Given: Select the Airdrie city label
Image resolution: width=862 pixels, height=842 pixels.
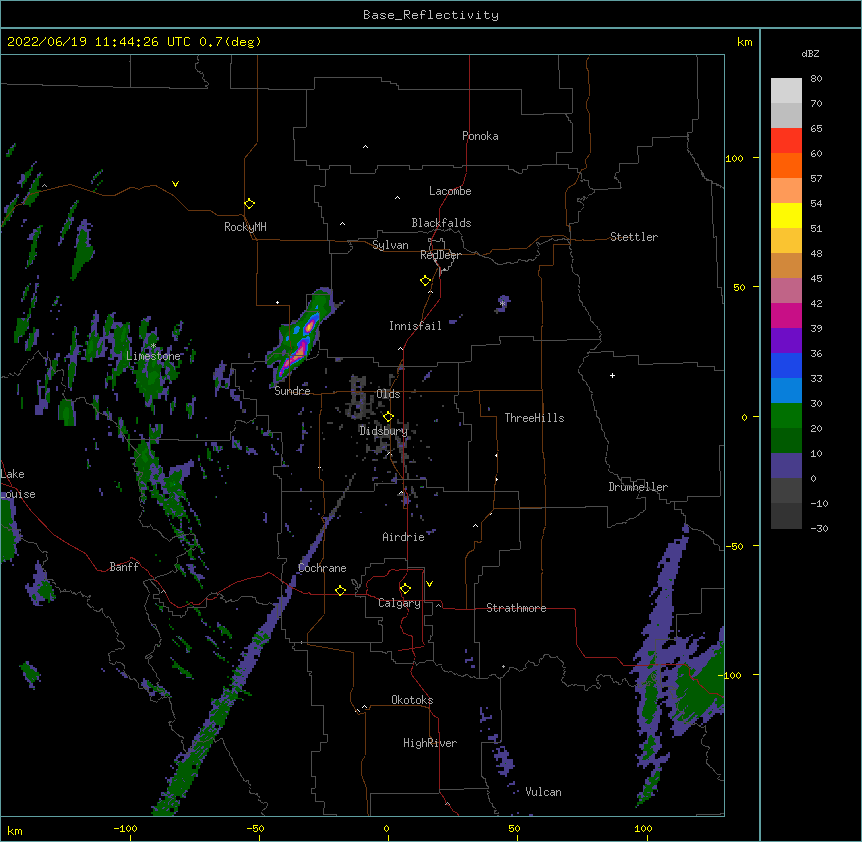Looking at the screenshot, I should point(403,537).
